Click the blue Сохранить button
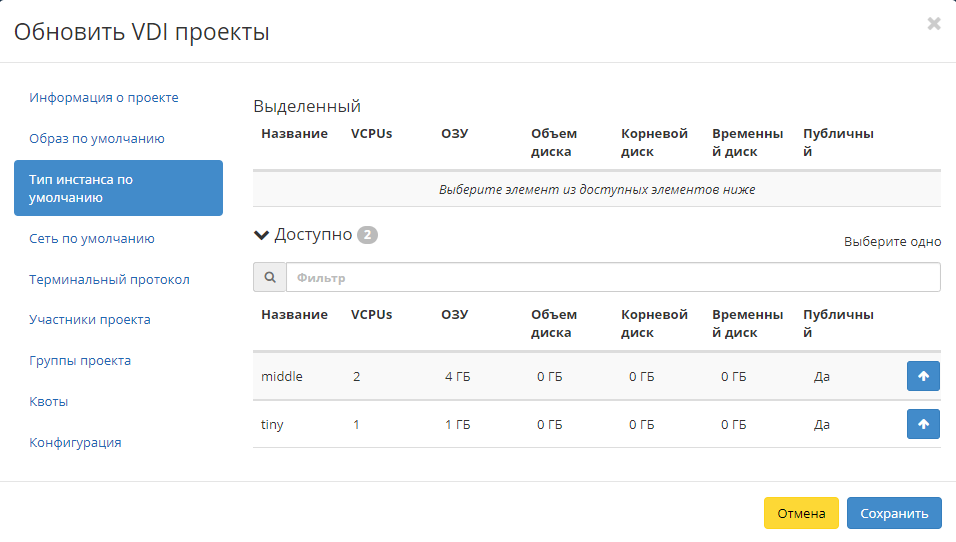 pos(893,513)
